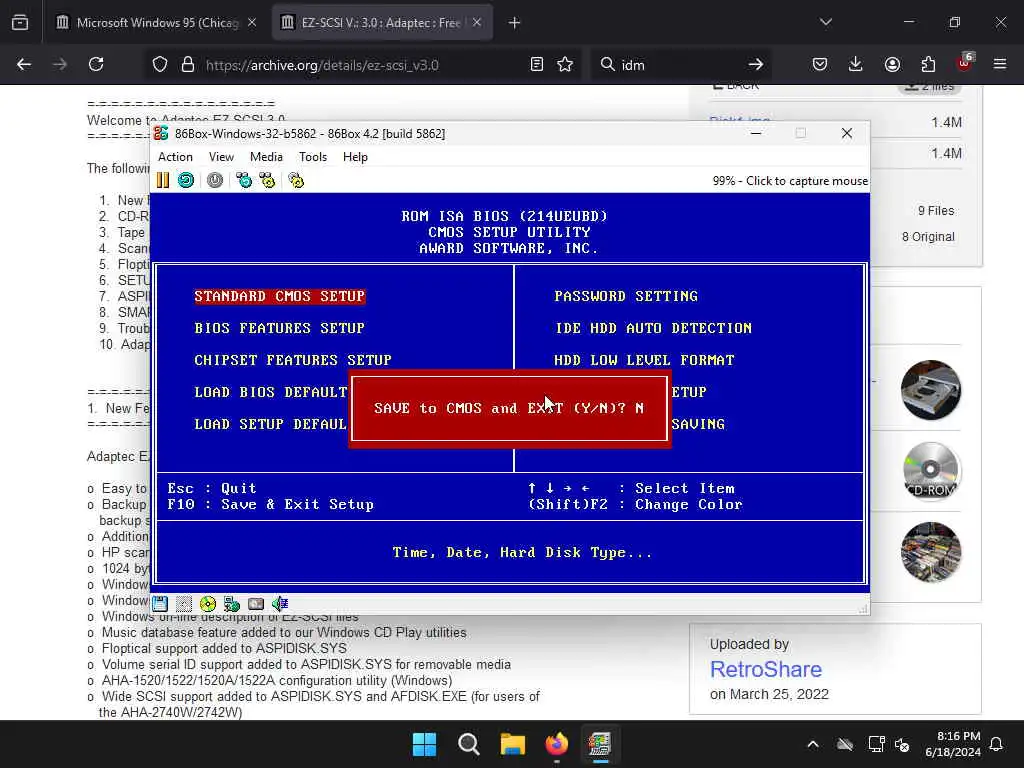Click the floppy disk status bar icon

pyautogui.click(x=160, y=603)
